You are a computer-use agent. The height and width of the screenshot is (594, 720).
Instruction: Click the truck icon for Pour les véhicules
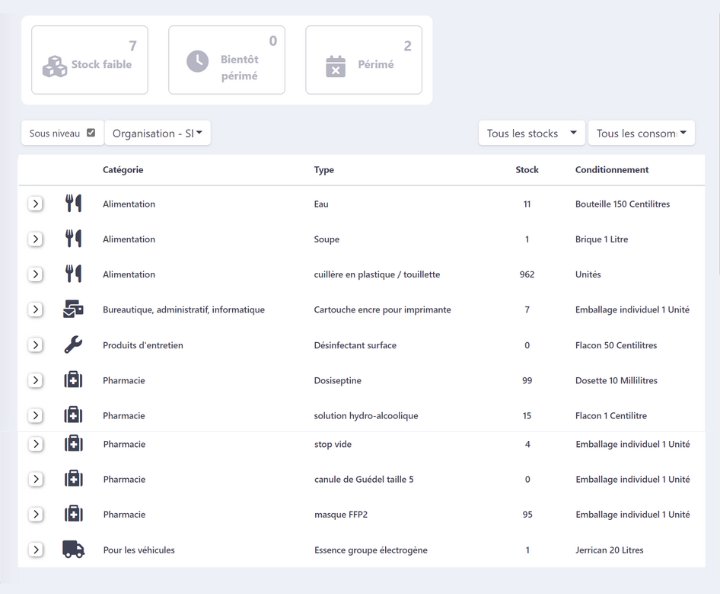pyautogui.click(x=73, y=549)
